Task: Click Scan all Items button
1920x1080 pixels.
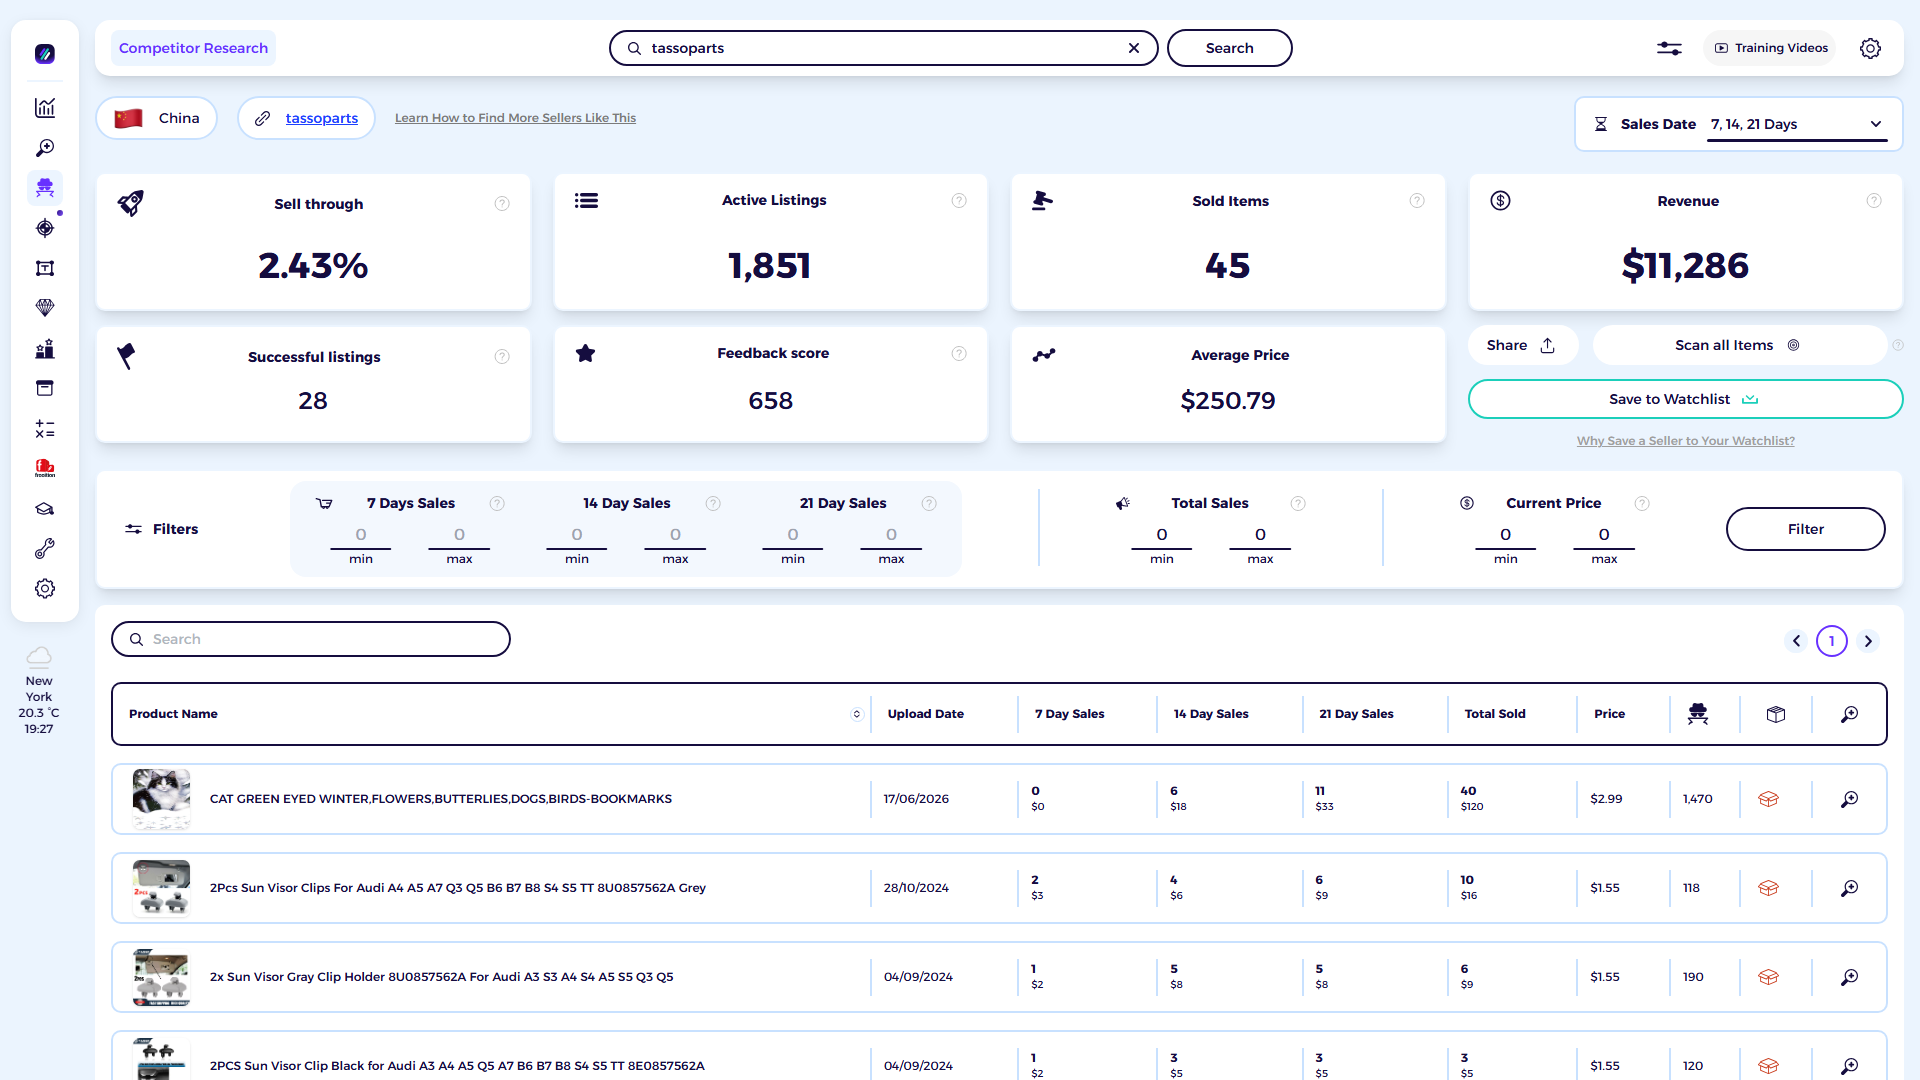Action: pyautogui.click(x=1738, y=345)
